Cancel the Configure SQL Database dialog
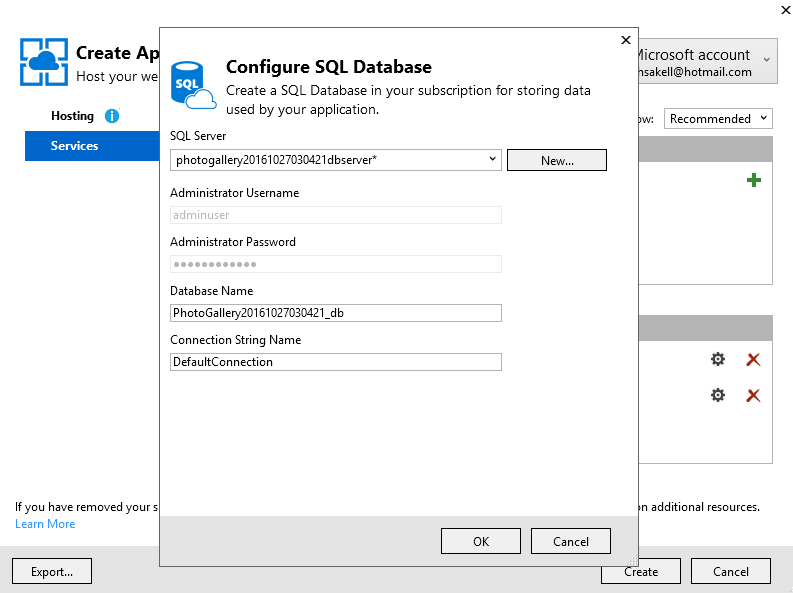Image resolution: width=793 pixels, height=593 pixels. click(x=571, y=541)
